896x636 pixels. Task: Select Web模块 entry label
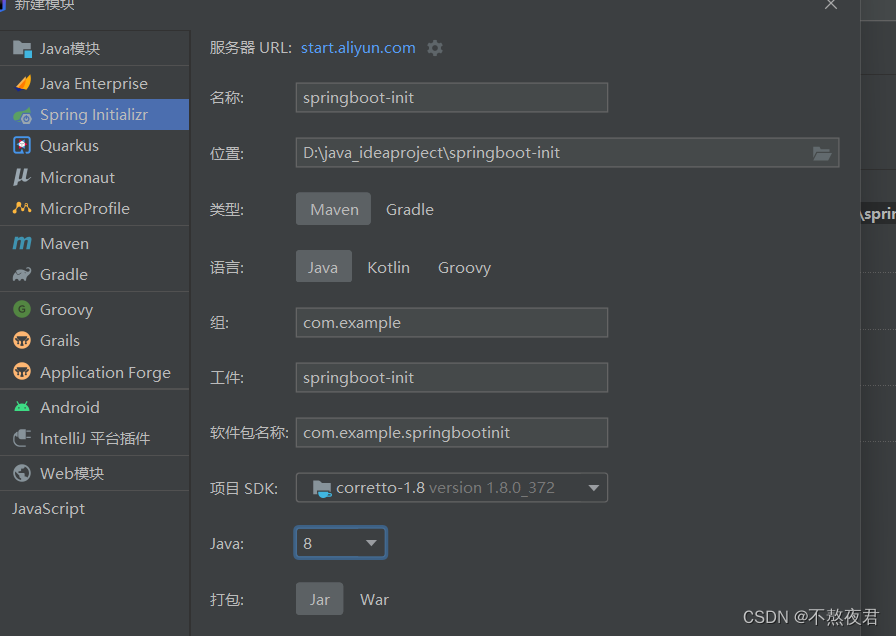pyautogui.click(x=72, y=474)
